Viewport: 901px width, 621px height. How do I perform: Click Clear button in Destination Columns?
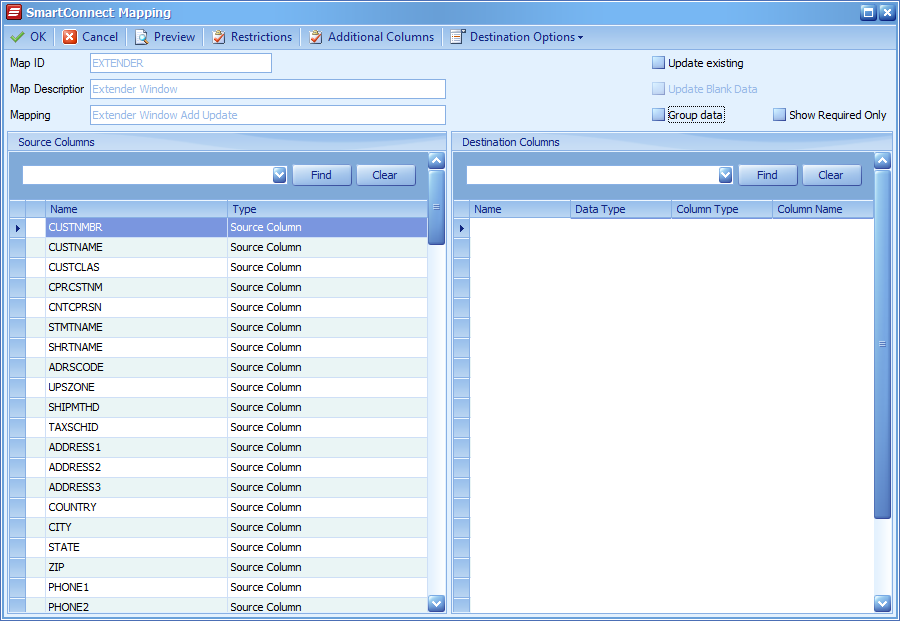[831, 175]
